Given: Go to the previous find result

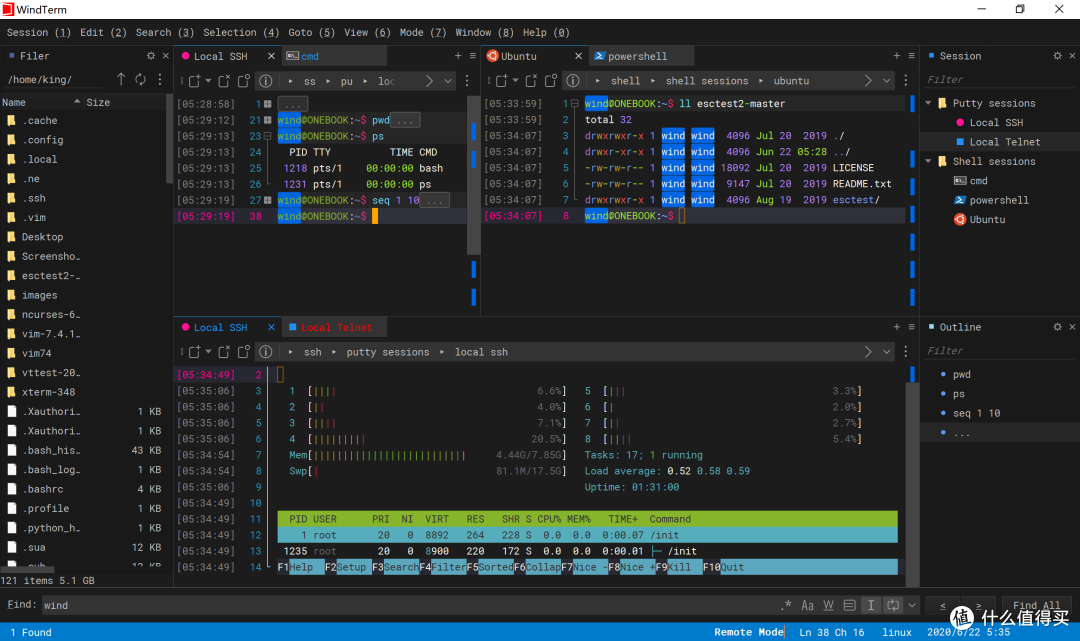Looking at the screenshot, I should tap(943, 605).
